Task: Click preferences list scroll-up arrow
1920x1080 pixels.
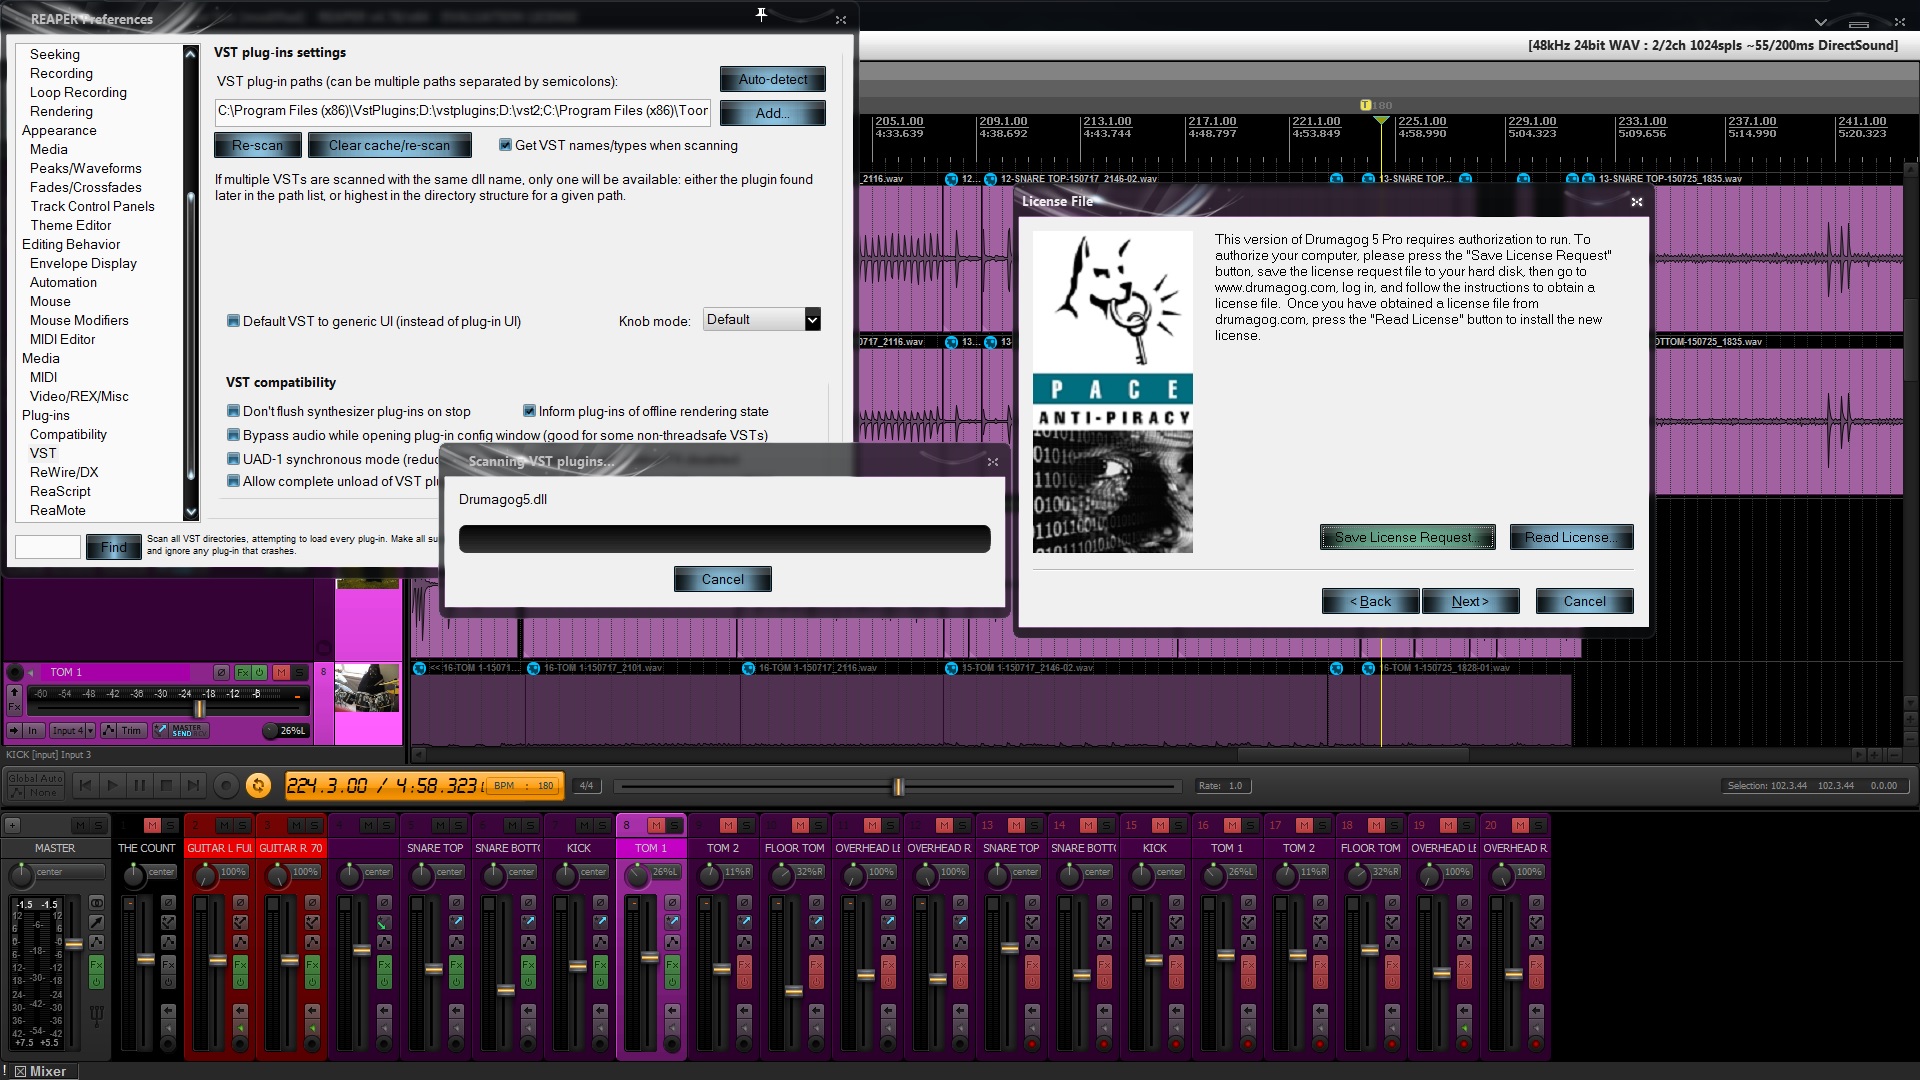Action: click(191, 53)
